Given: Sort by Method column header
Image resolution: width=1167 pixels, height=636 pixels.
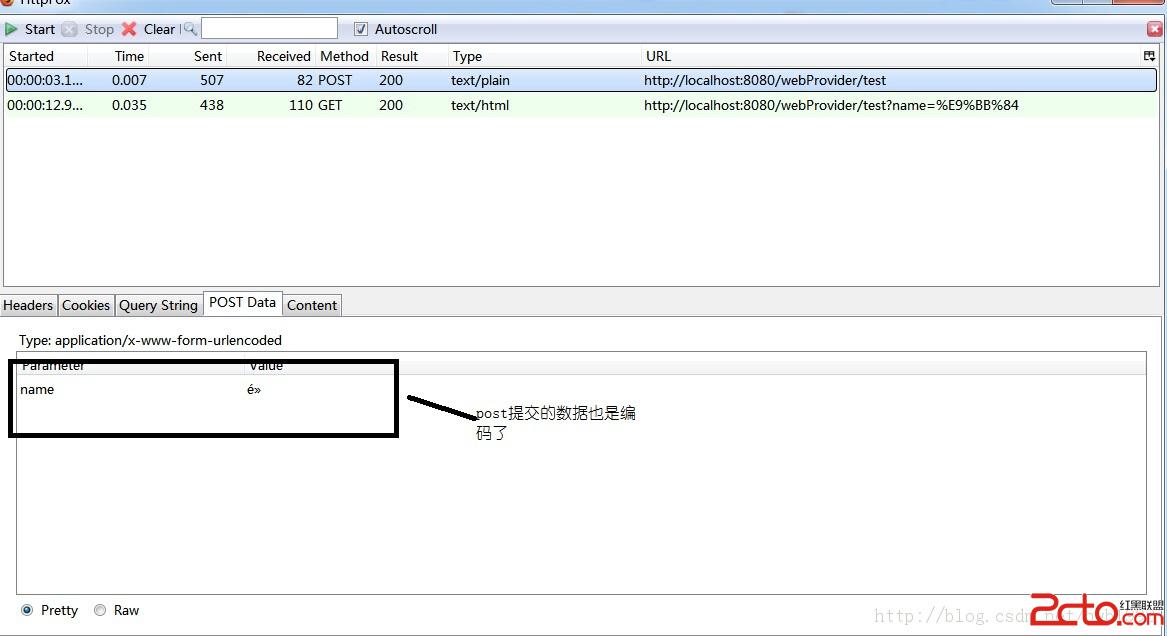Looking at the screenshot, I should (344, 56).
